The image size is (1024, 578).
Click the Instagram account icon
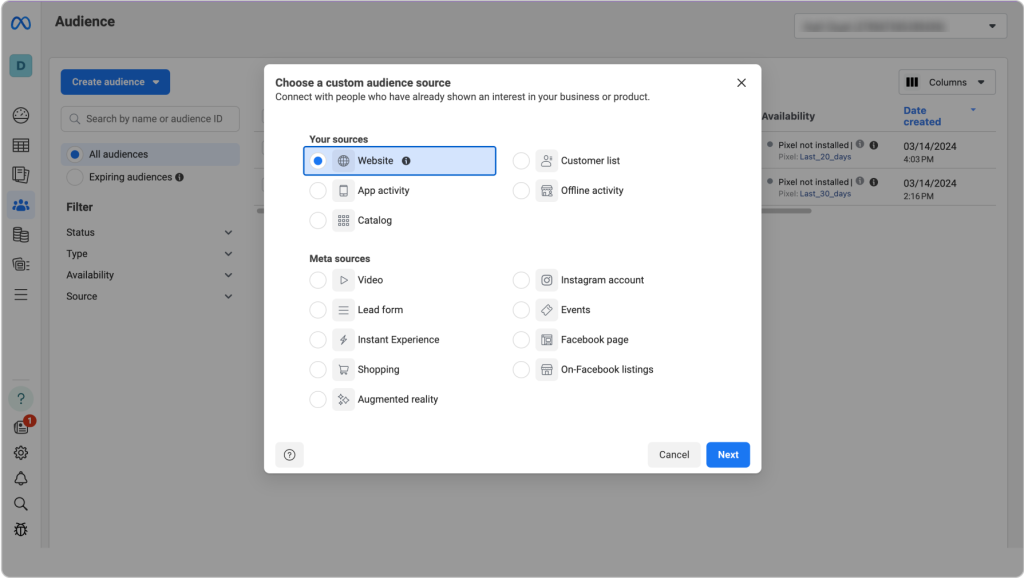click(x=547, y=280)
